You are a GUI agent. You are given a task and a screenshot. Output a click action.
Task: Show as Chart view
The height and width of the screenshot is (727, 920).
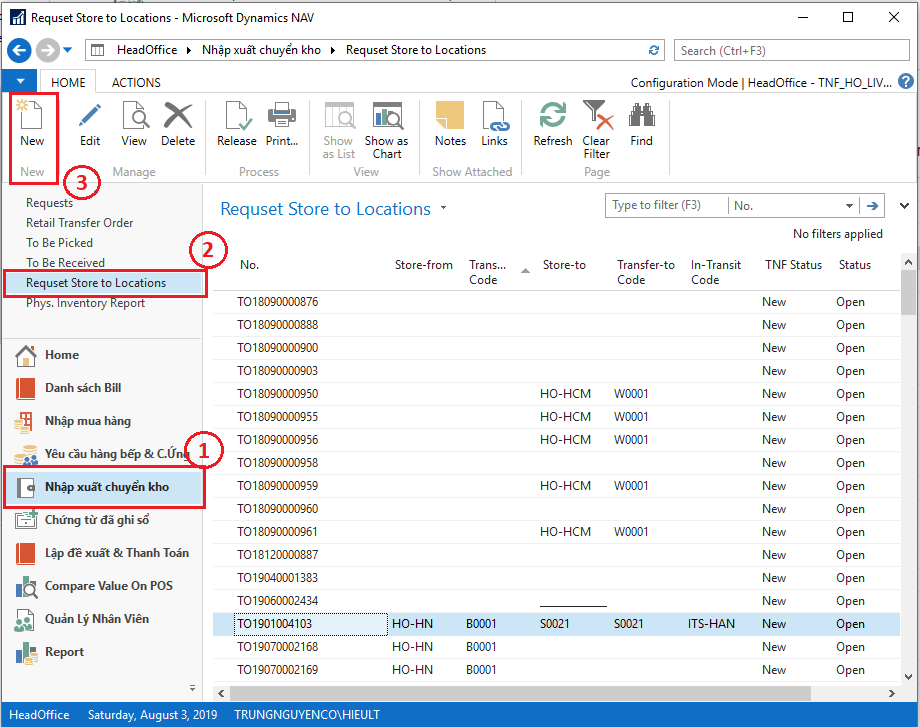coord(387,130)
